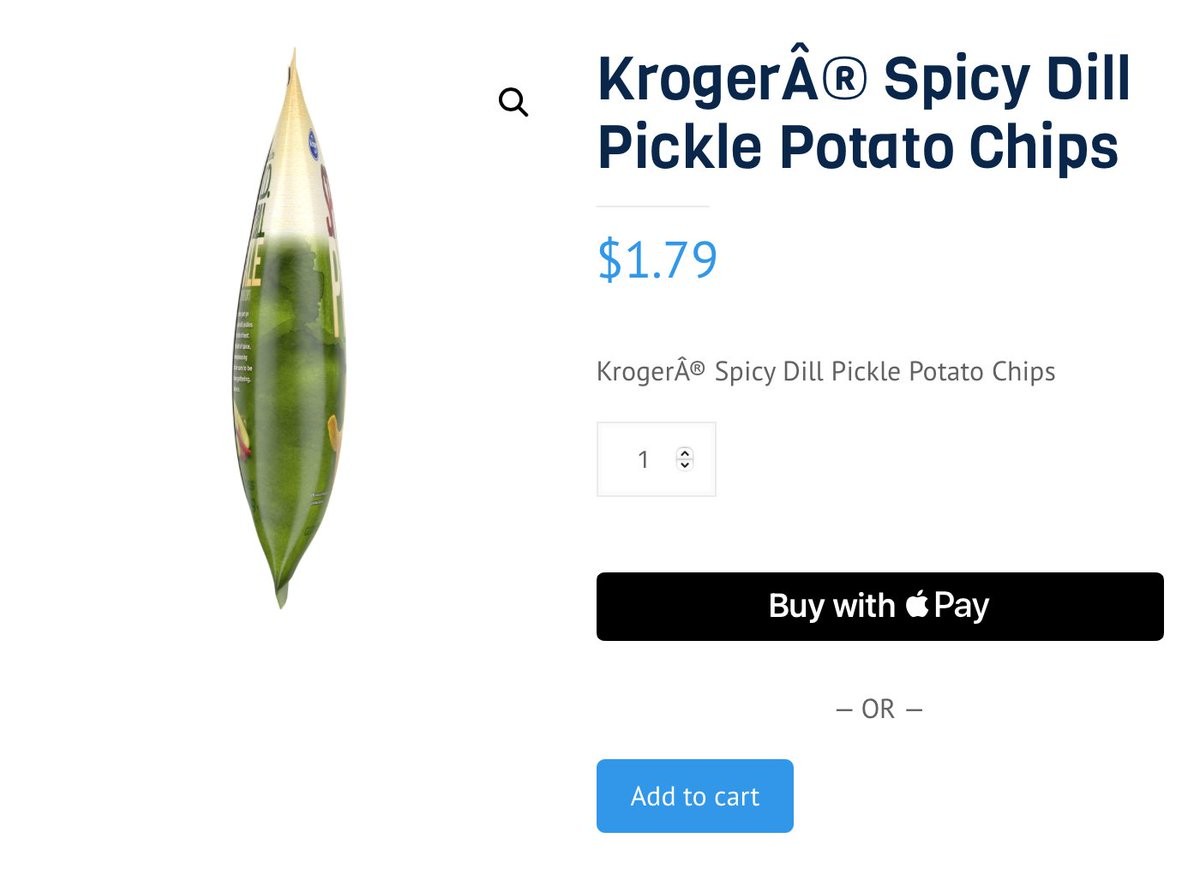
Task: Select the chips bag product image
Action: point(289,328)
